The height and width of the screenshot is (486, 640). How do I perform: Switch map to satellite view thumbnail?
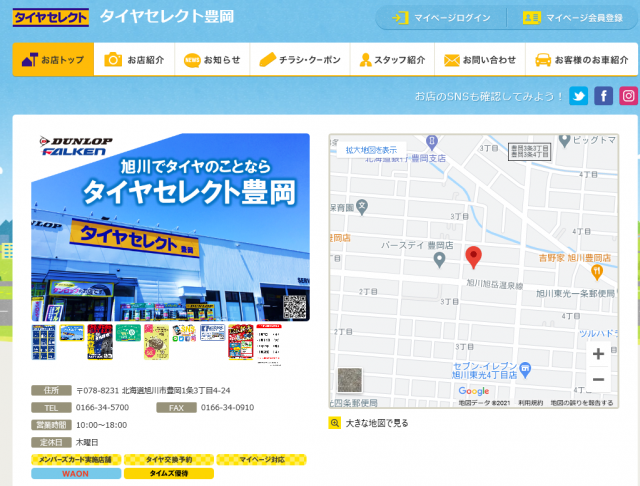(350, 381)
